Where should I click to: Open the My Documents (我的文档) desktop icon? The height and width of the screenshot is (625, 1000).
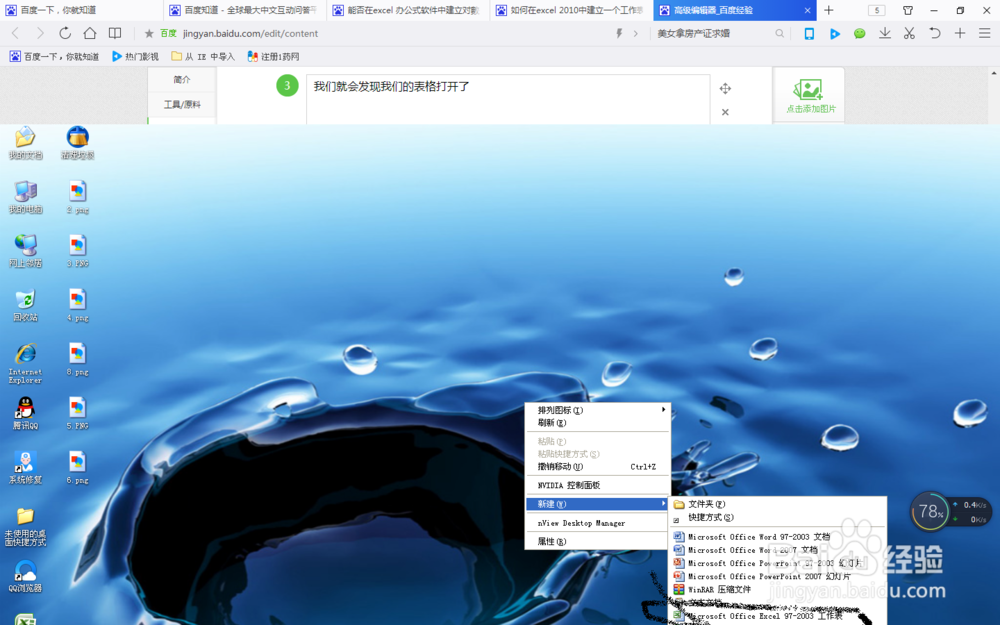tap(26, 142)
